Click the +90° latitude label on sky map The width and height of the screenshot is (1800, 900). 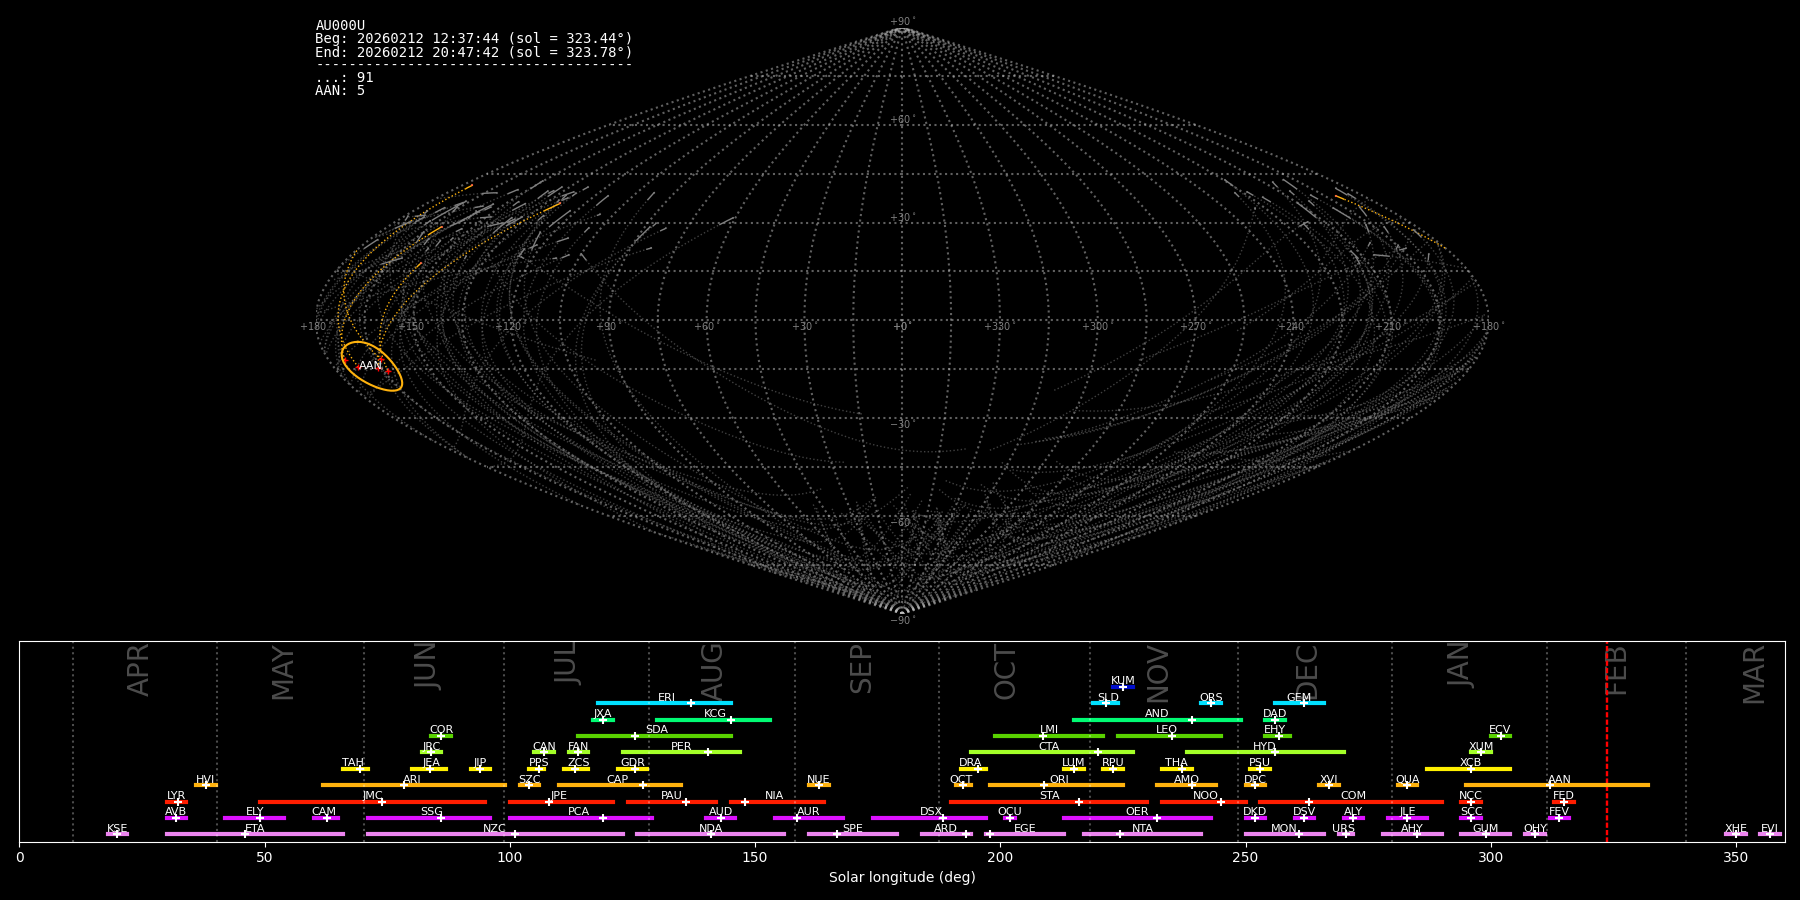tap(902, 21)
